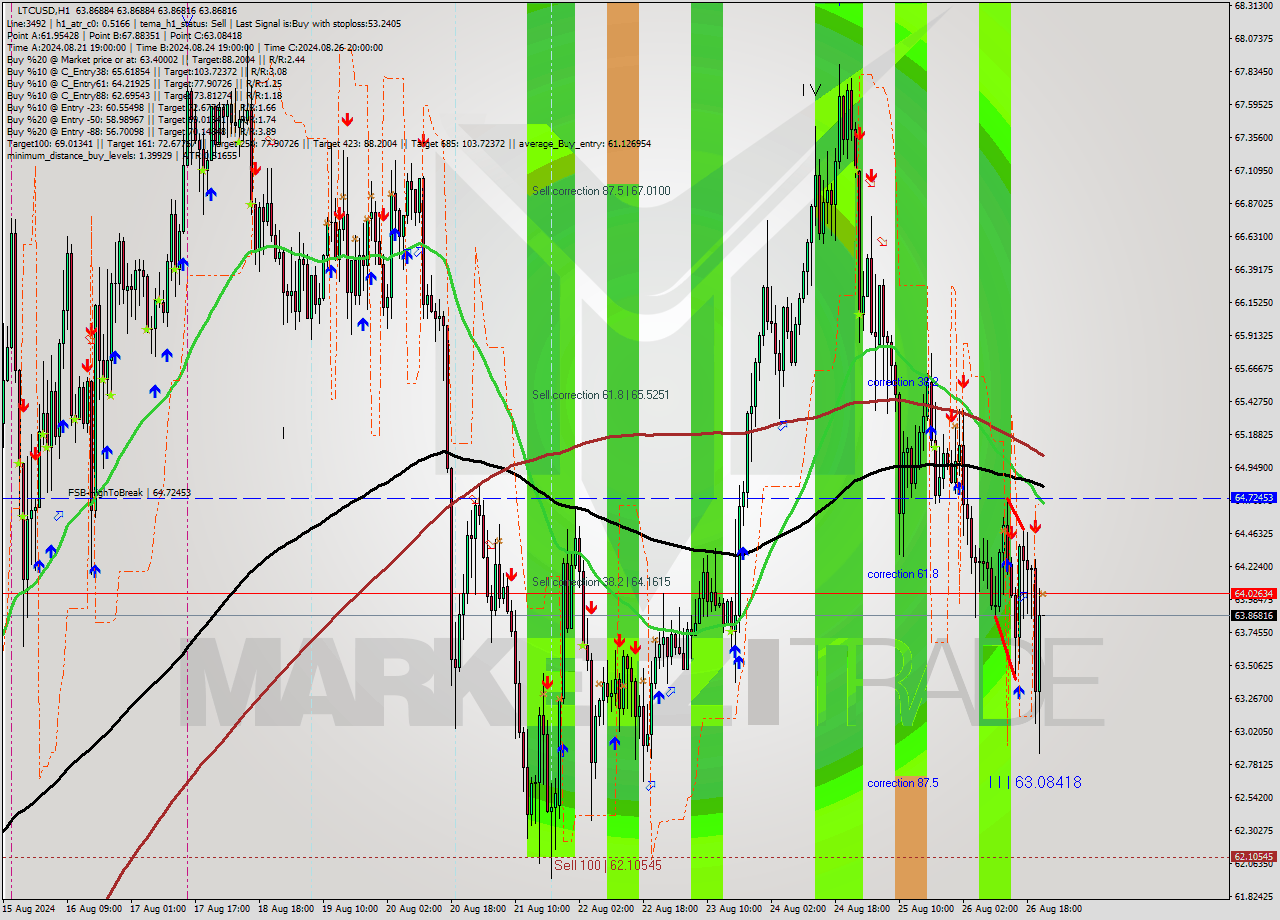This screenshot has height=920, width=1280.
Task: Click the '19 Aug 10:00' time axis label
Action: tap(351, 909)
